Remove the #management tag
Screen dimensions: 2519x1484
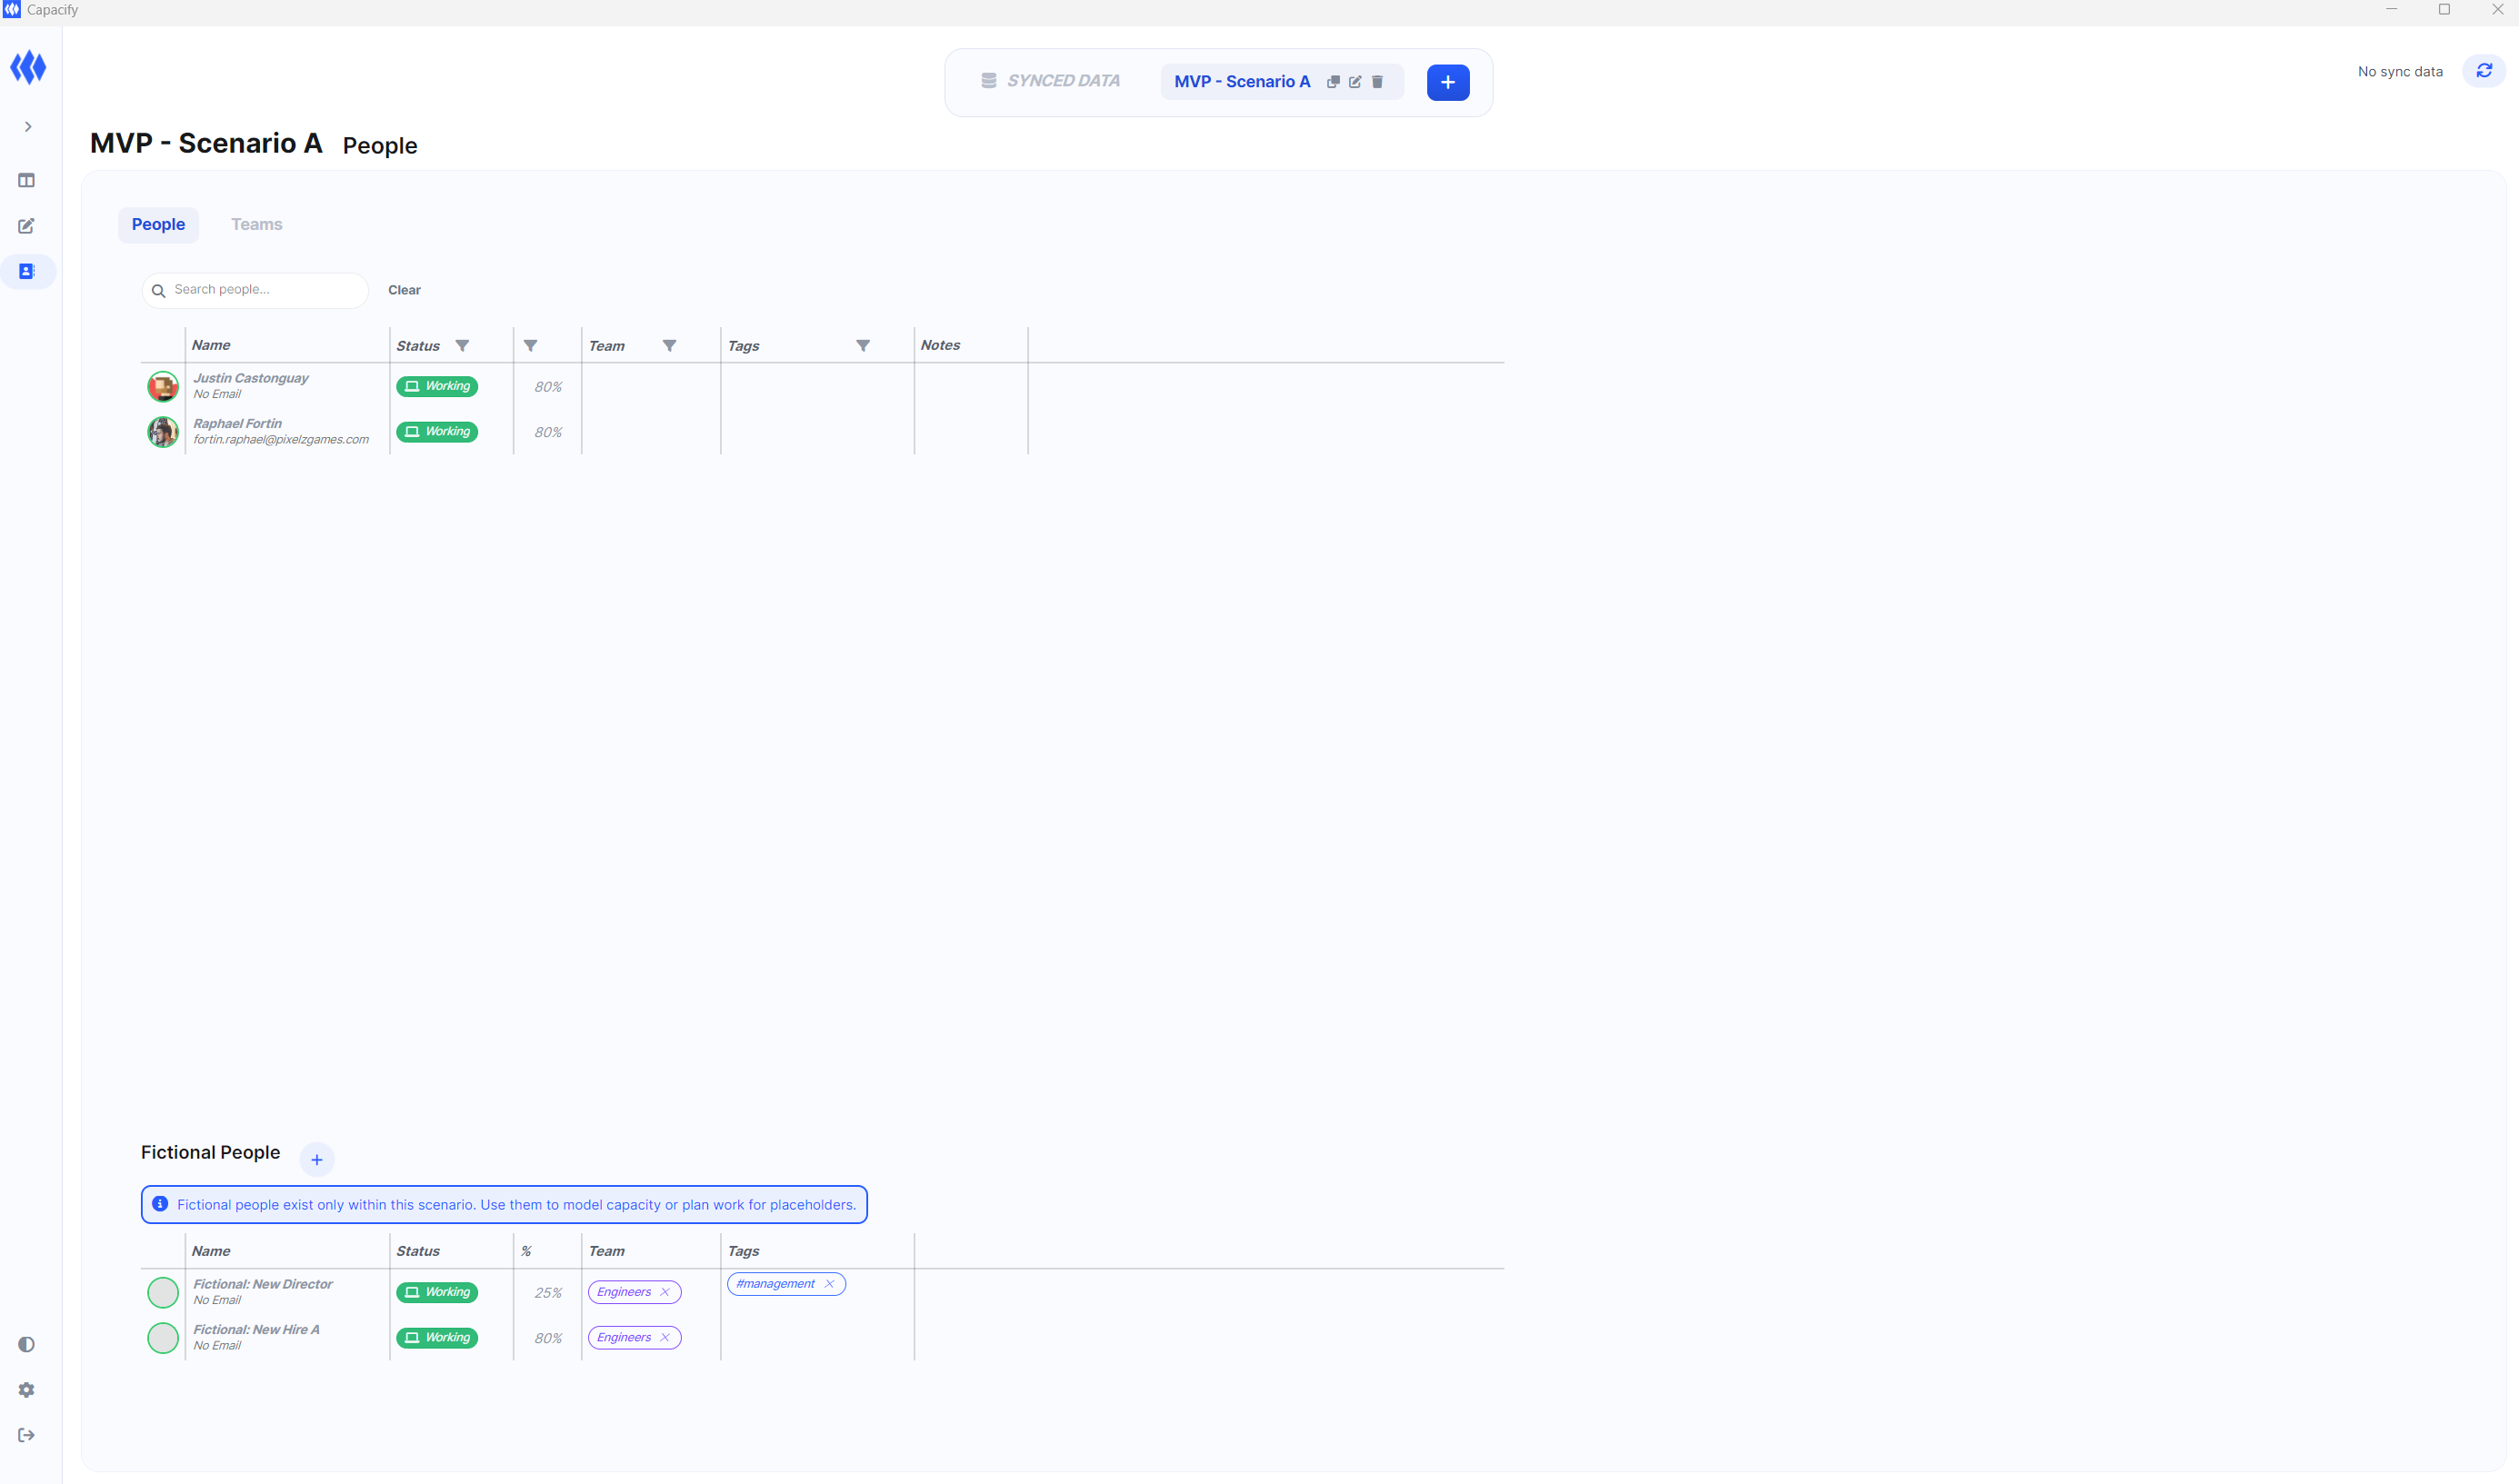(x=829, y=1284)
